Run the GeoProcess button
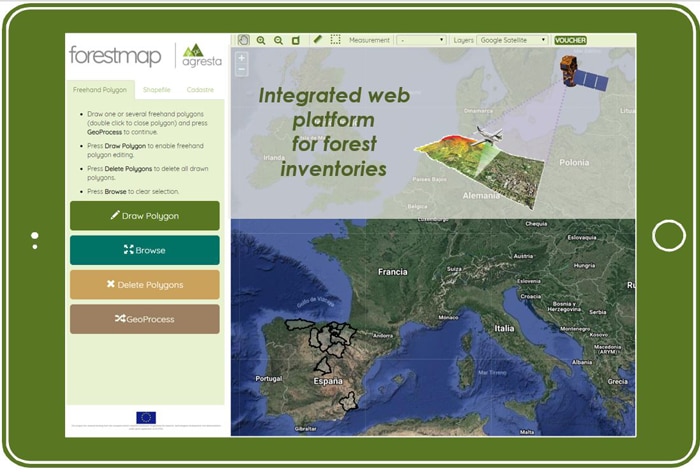The image size is (700, 472). [144, 319]
